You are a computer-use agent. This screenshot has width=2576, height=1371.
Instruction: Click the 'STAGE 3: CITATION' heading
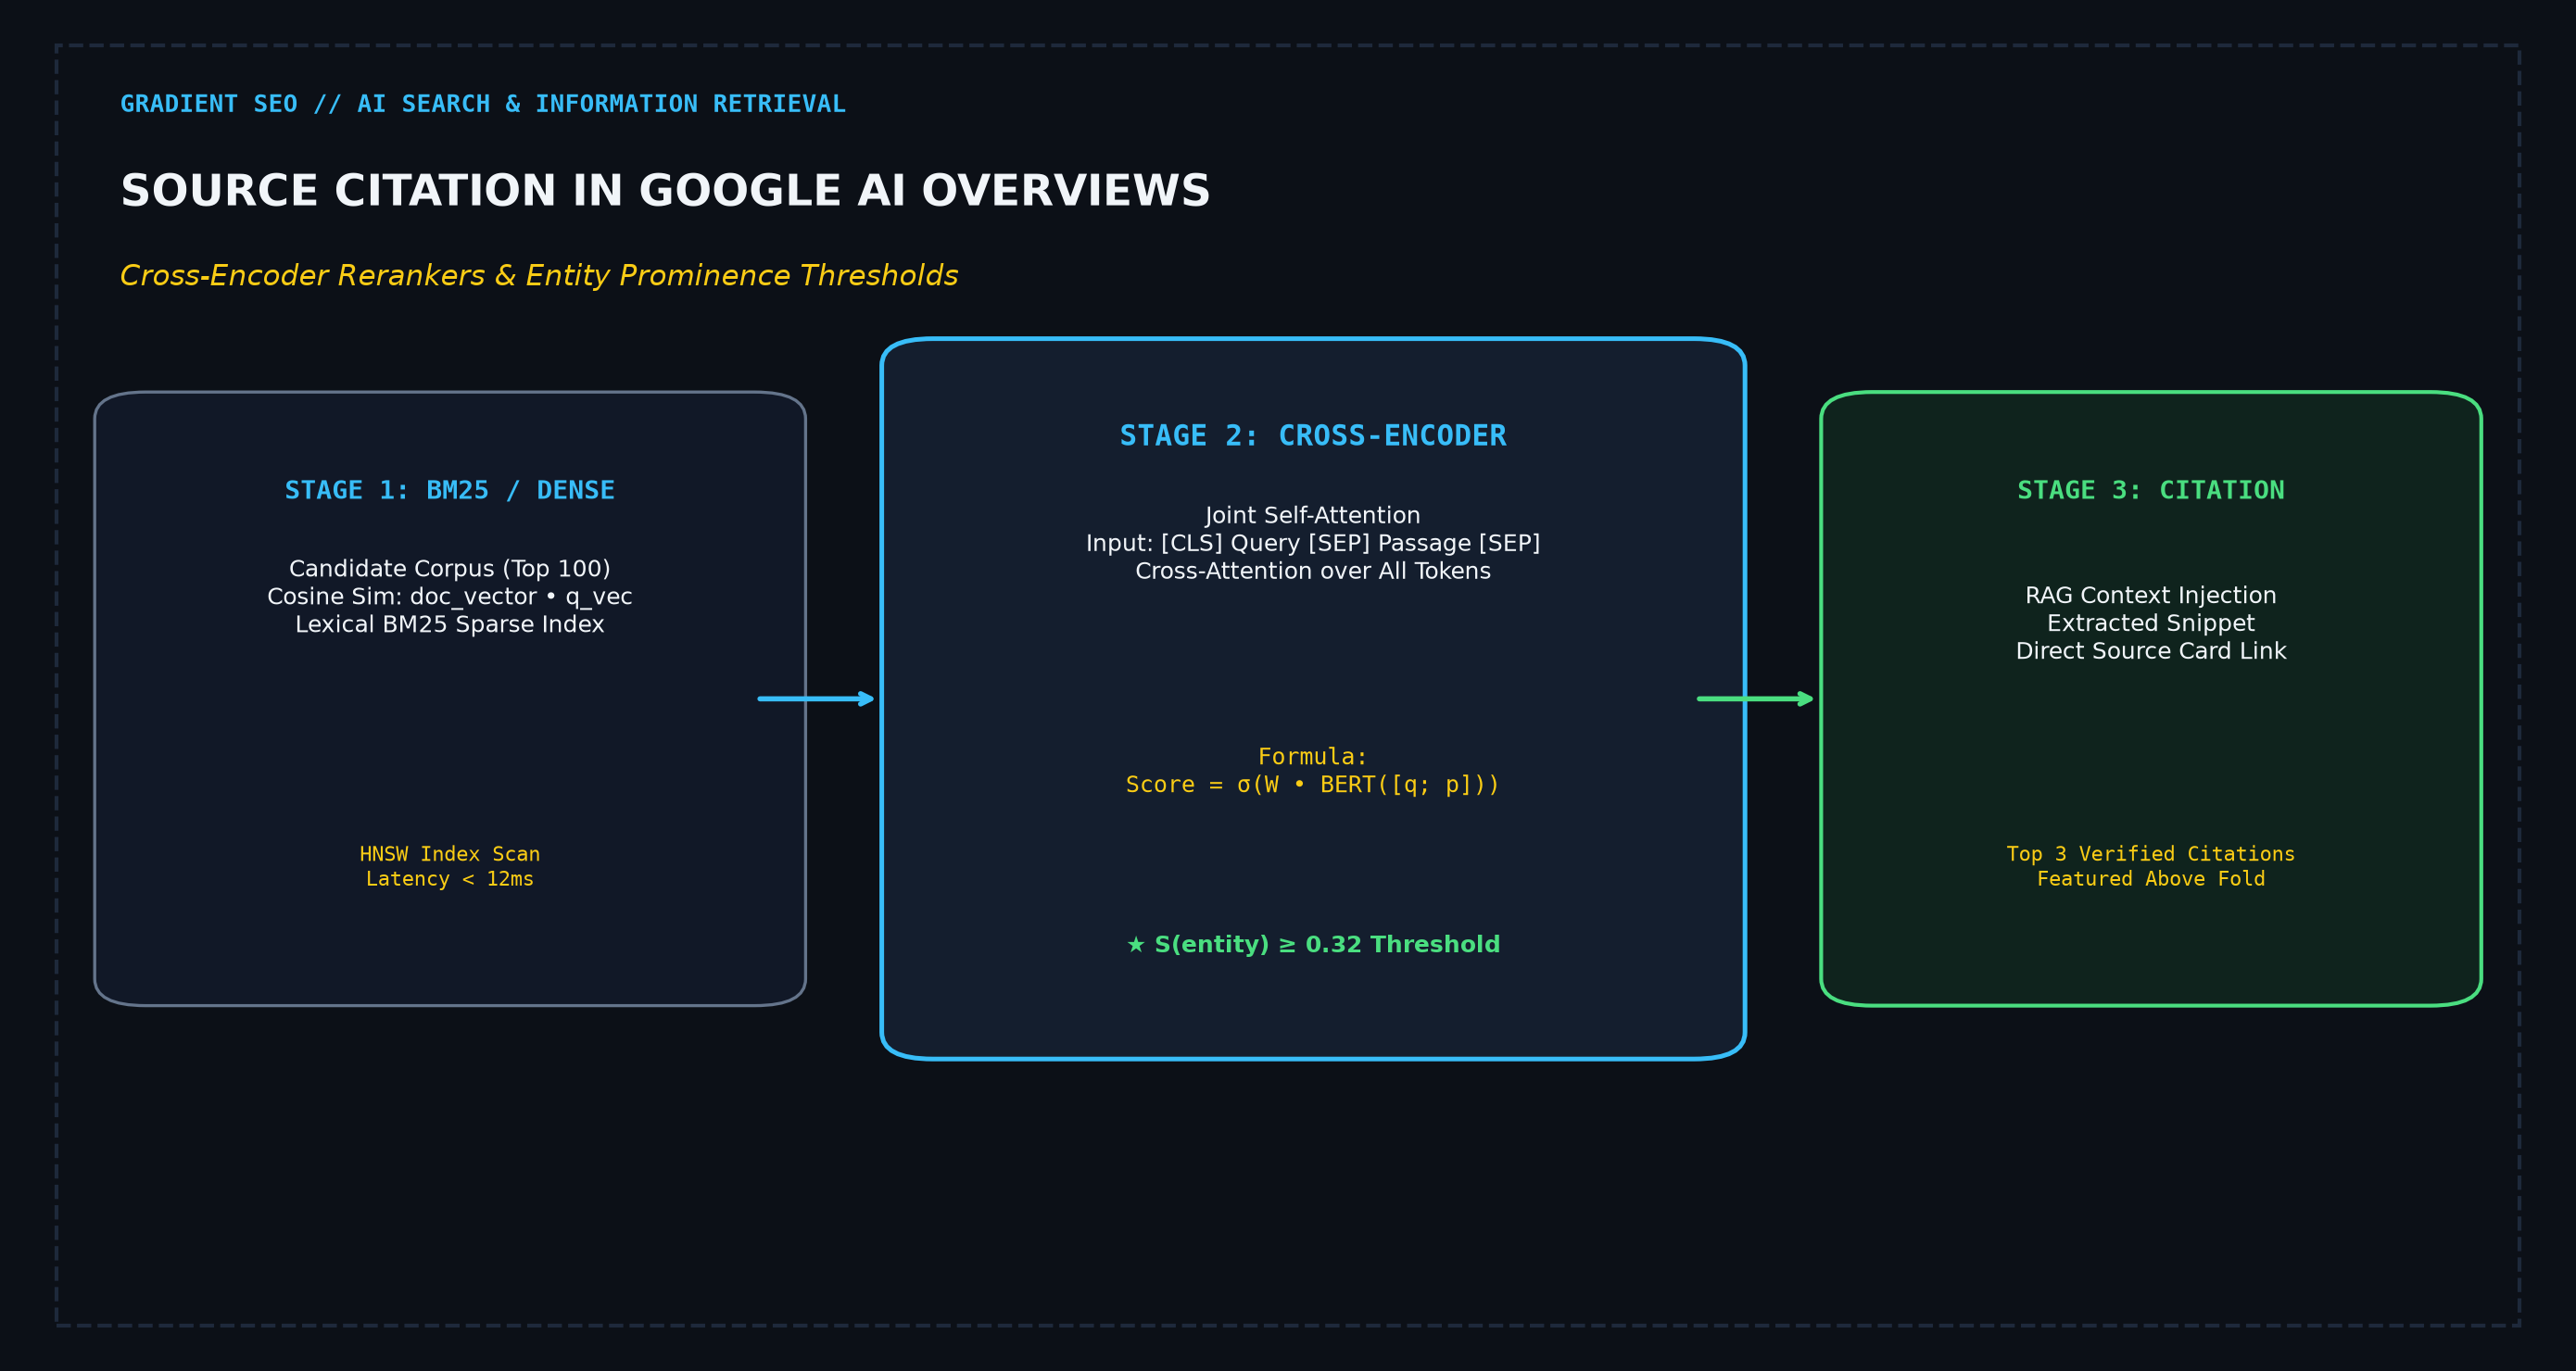click(2150, 490)
